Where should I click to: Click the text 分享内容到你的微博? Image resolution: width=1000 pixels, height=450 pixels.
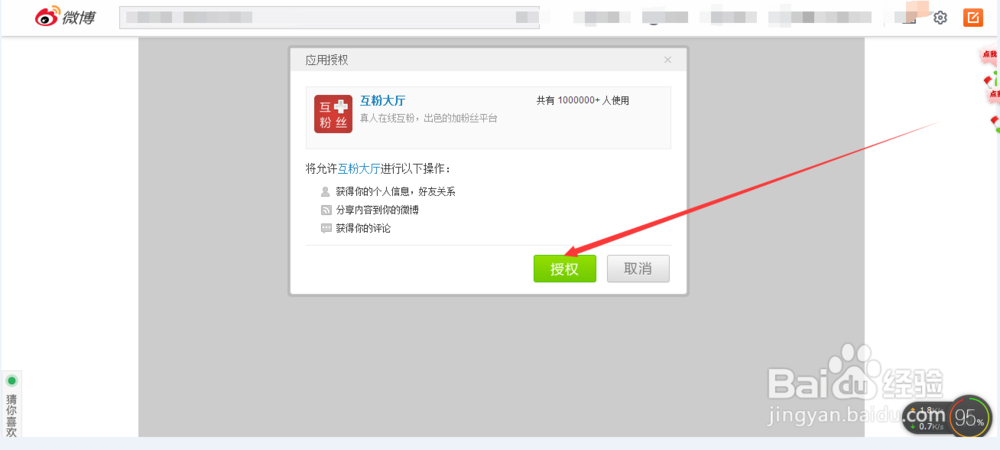[378, 210]
